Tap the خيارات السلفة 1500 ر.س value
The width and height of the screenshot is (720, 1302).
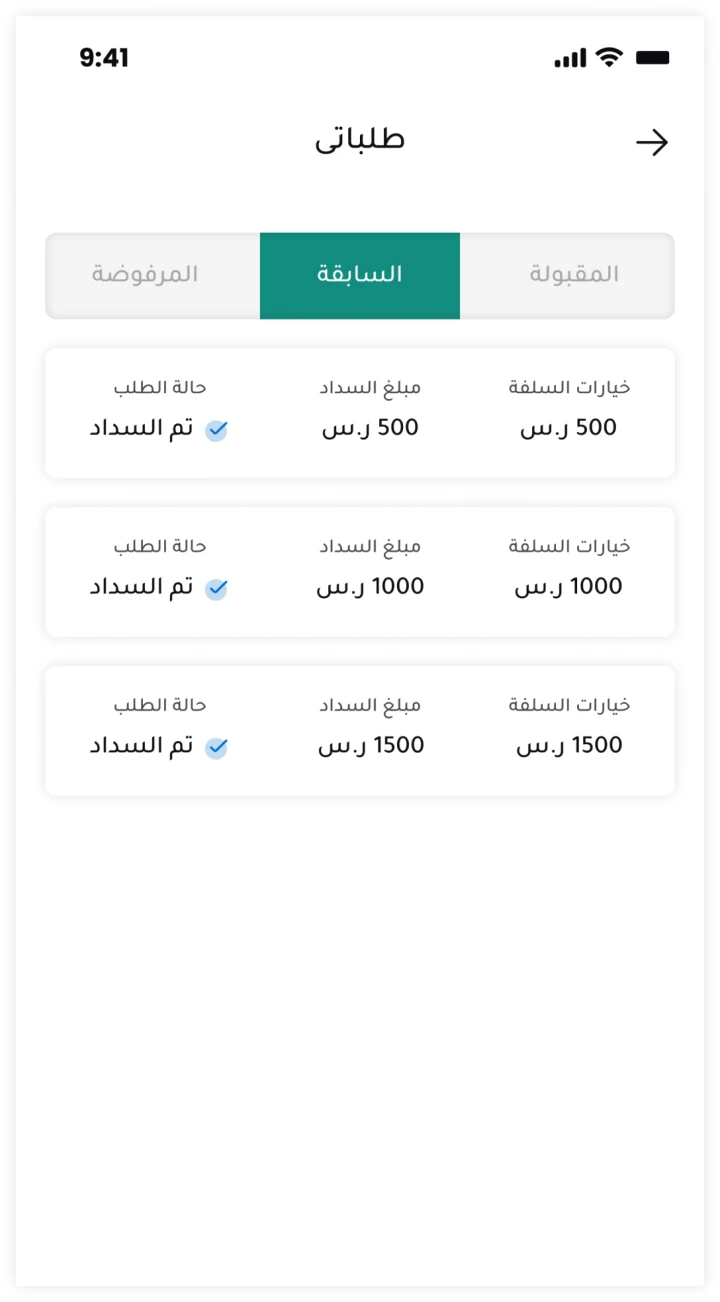pos(569,746)
